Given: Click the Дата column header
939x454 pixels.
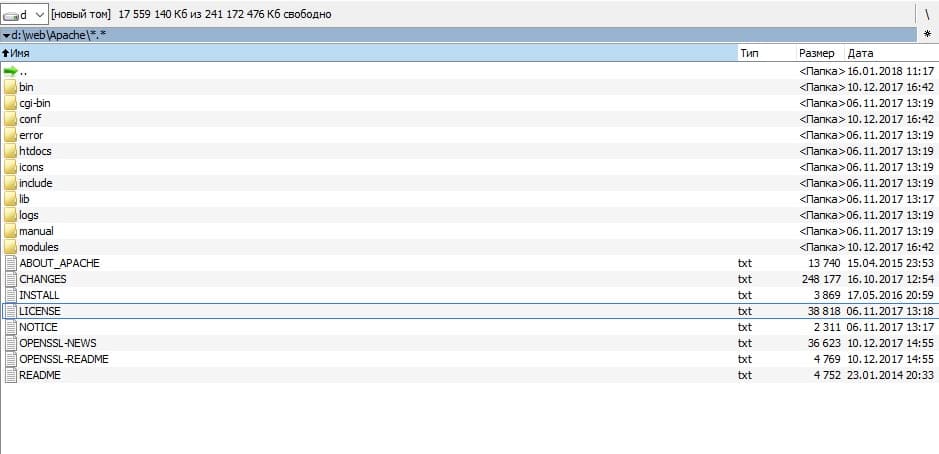Looking at the screenshot, I should pyautogui.click(x=891, y=53).
